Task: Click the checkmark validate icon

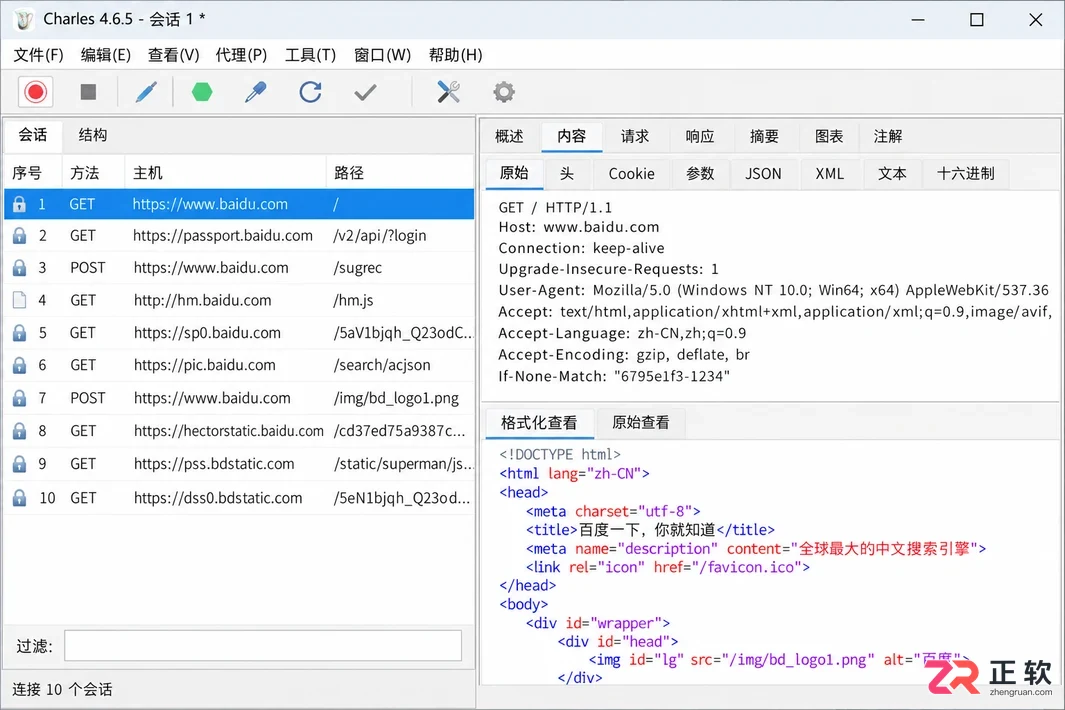Action: [365, 92]
